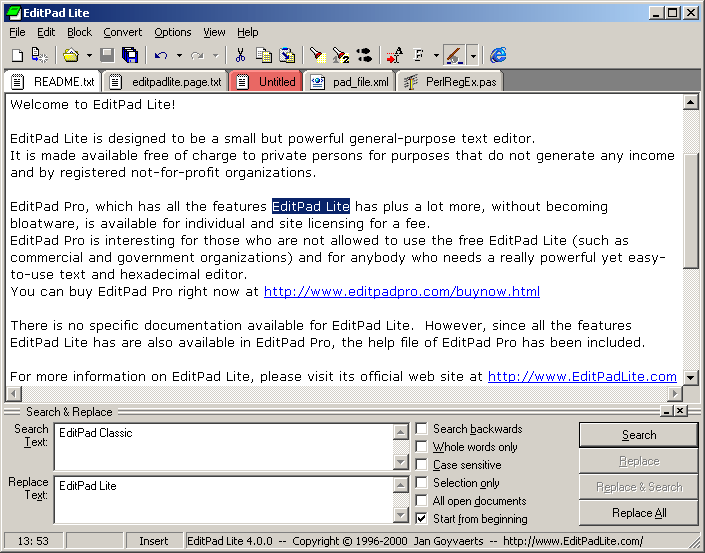Click the flashlight Find Next icon
This screenshot has width=705, height=553.
pyautogui.click(x=340, y=55)
